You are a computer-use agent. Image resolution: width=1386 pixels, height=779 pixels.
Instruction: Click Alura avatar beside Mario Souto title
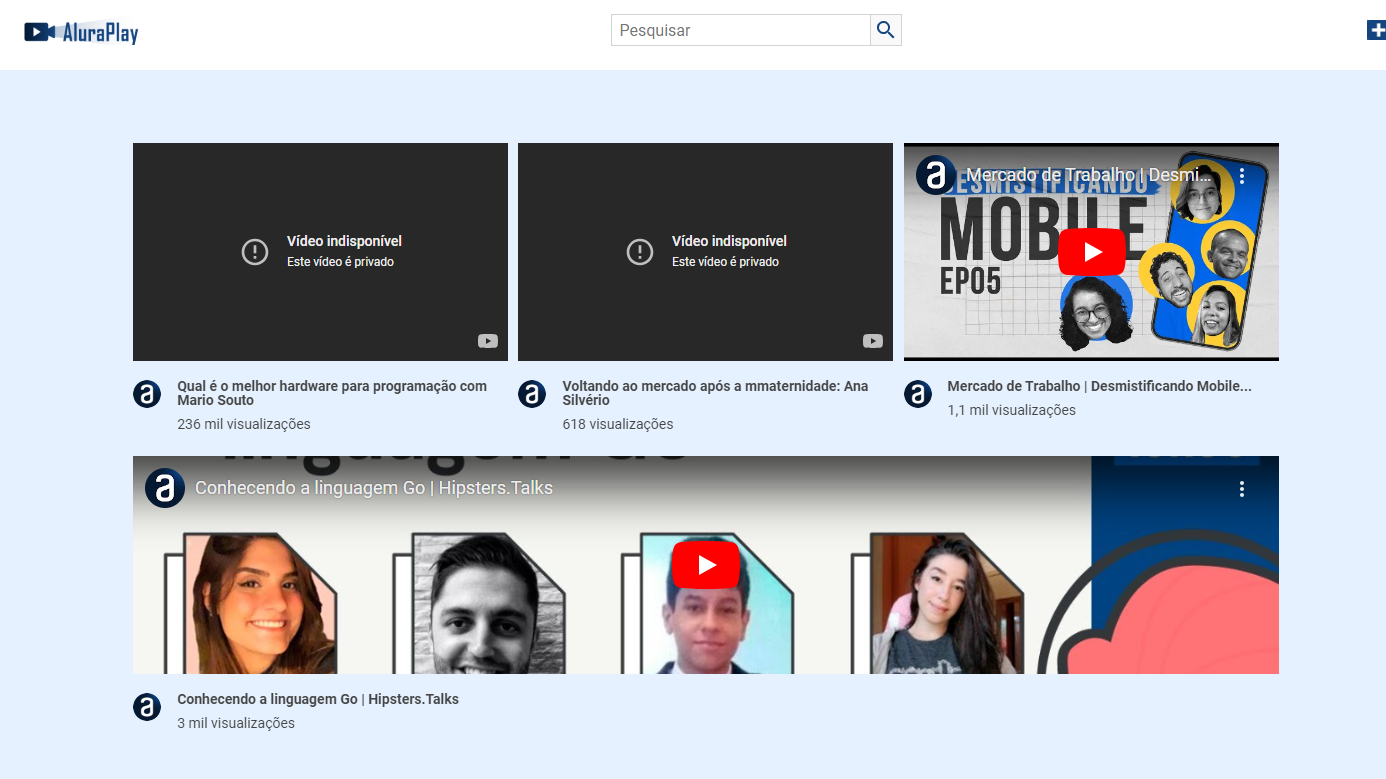[x=147, y=394]
